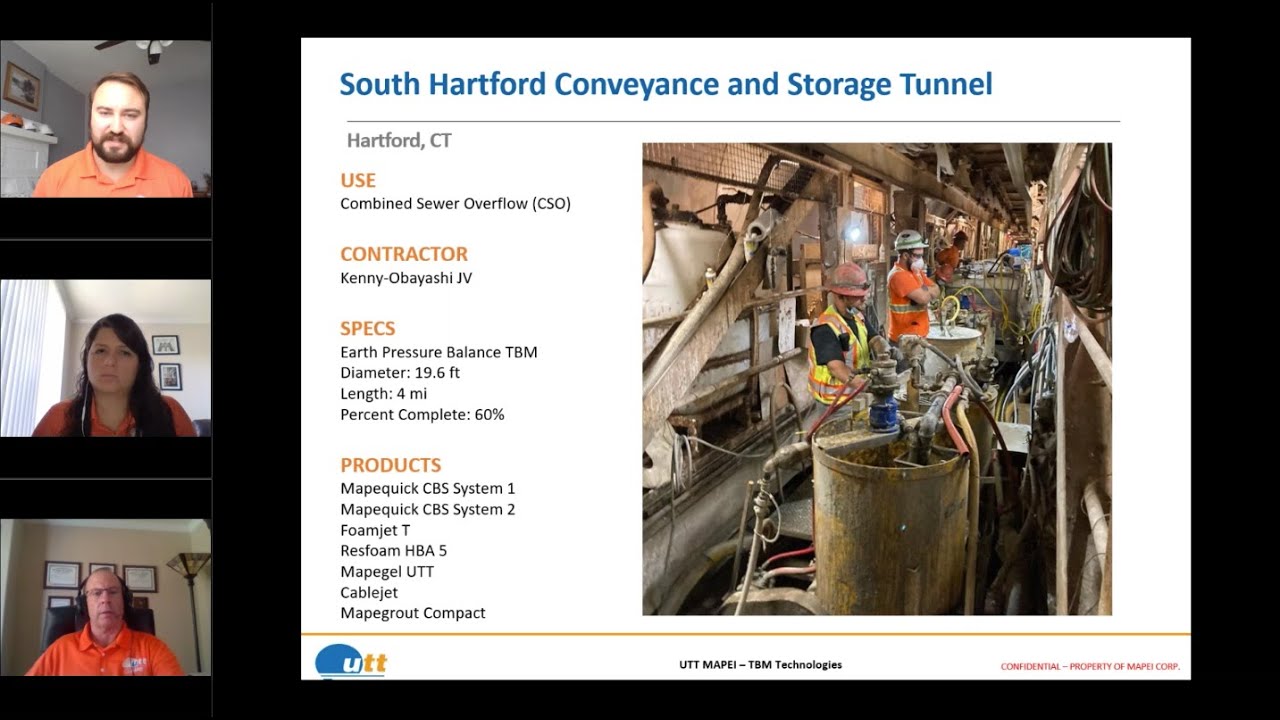Click the UTT logo on slide footer
Viewport: 1280px width, 720px height.
(351, 661)
